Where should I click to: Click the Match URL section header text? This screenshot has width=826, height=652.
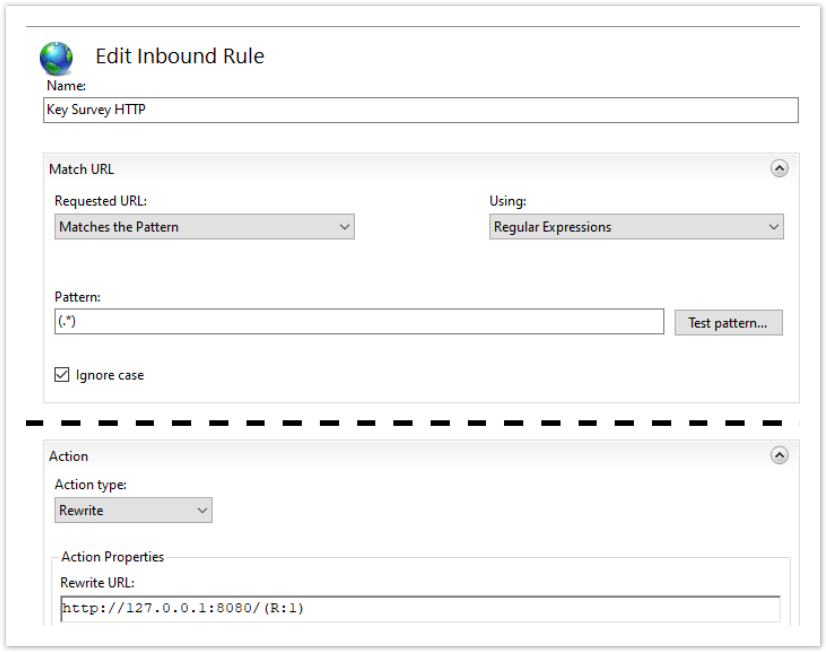81,169
